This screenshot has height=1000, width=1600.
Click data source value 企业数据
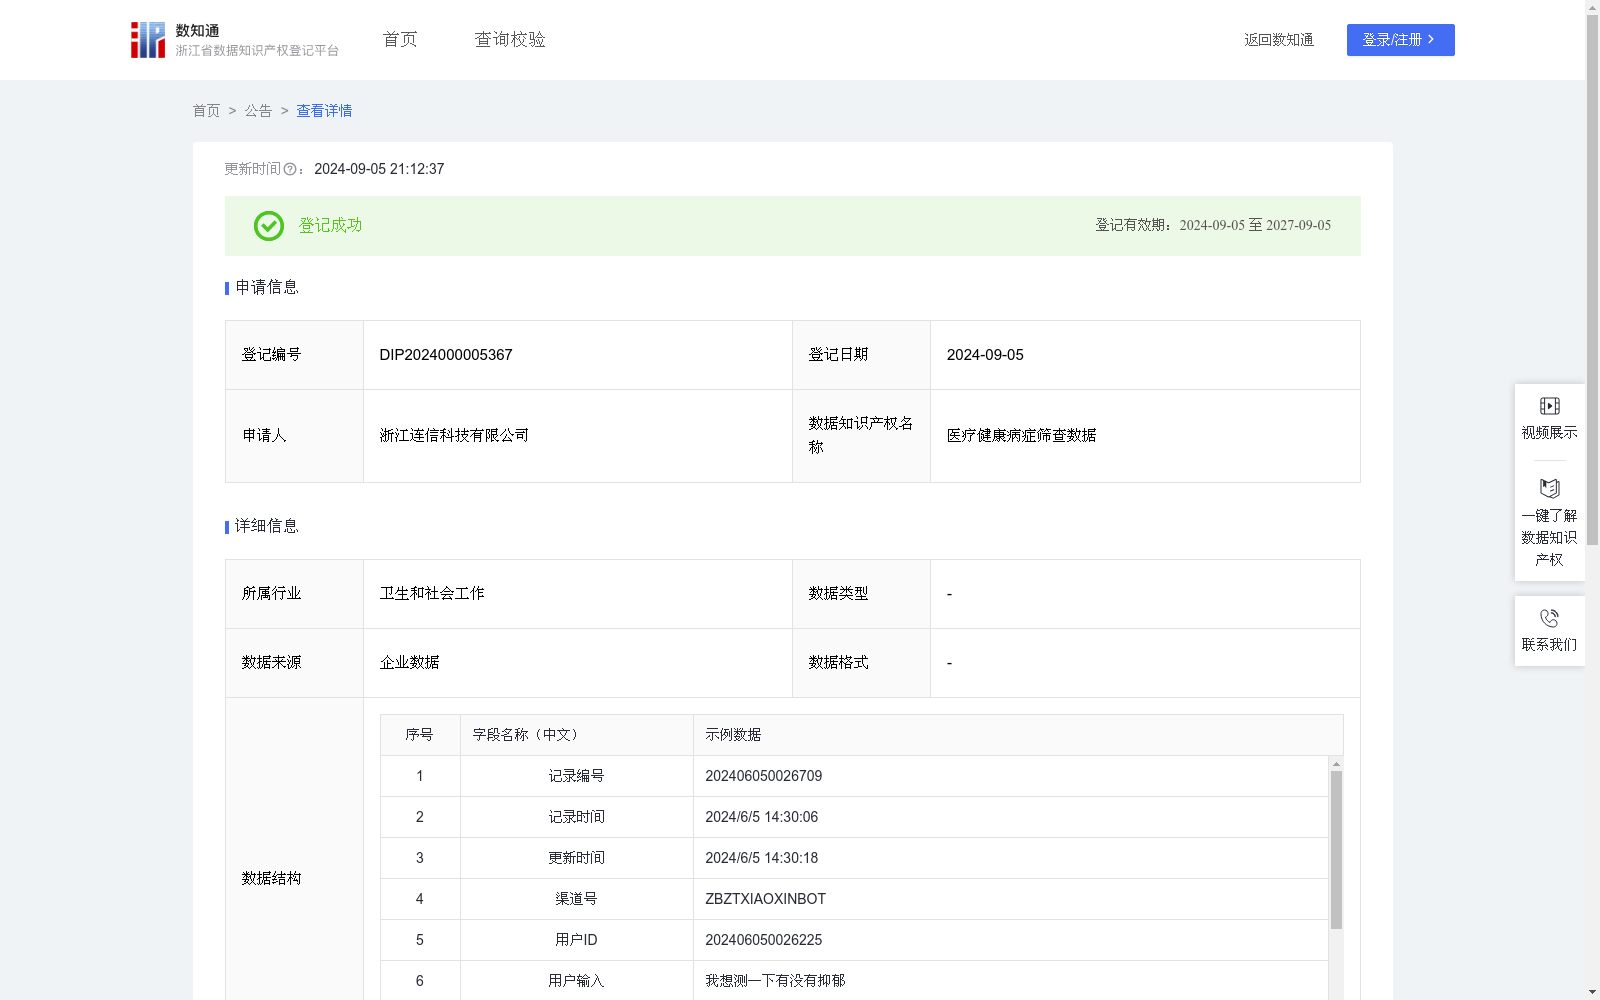point(409,663)
